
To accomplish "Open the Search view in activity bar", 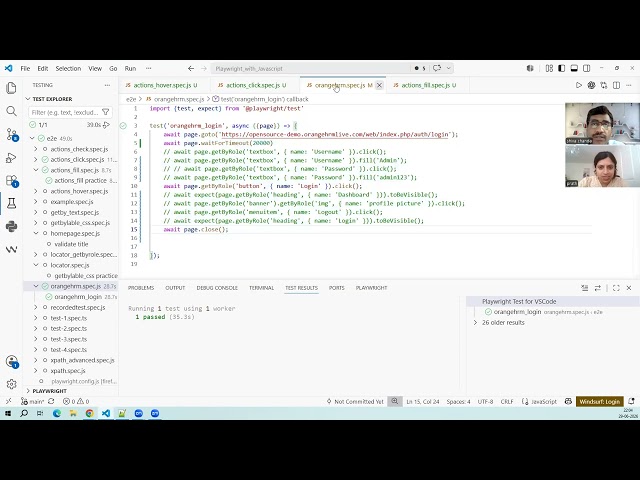I will click(x=11, y=111).
